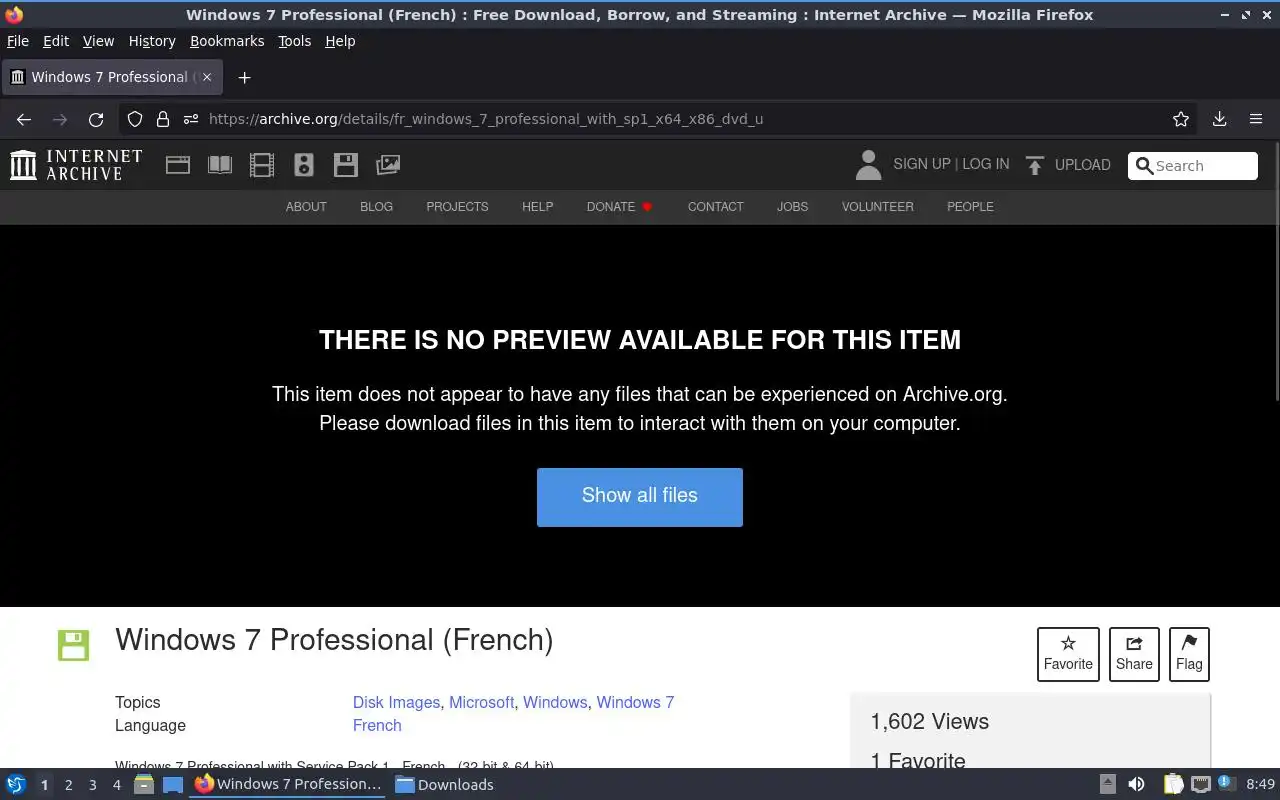Open the Web (Wayback) media icon
The image size is (1280, 800).
click(178, 165)
